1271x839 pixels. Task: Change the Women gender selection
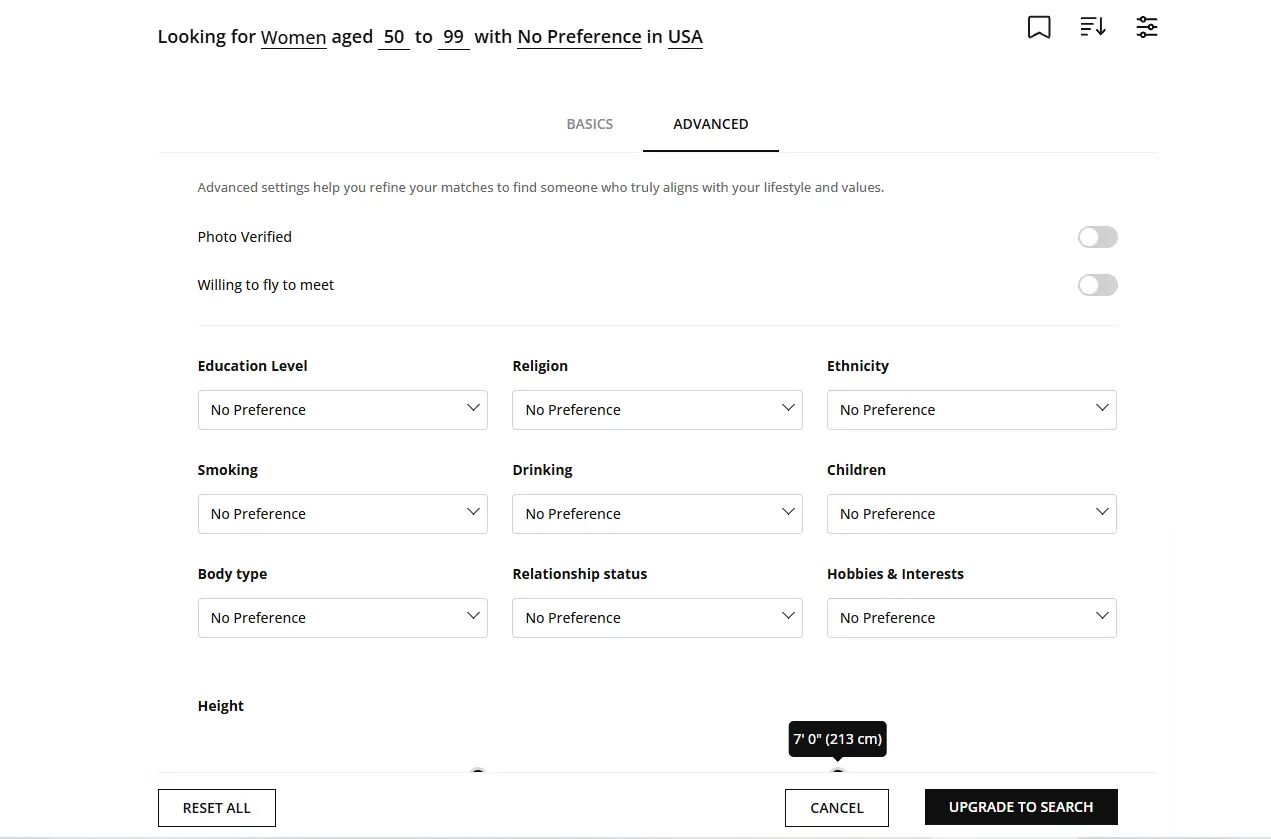coord(294,37)
